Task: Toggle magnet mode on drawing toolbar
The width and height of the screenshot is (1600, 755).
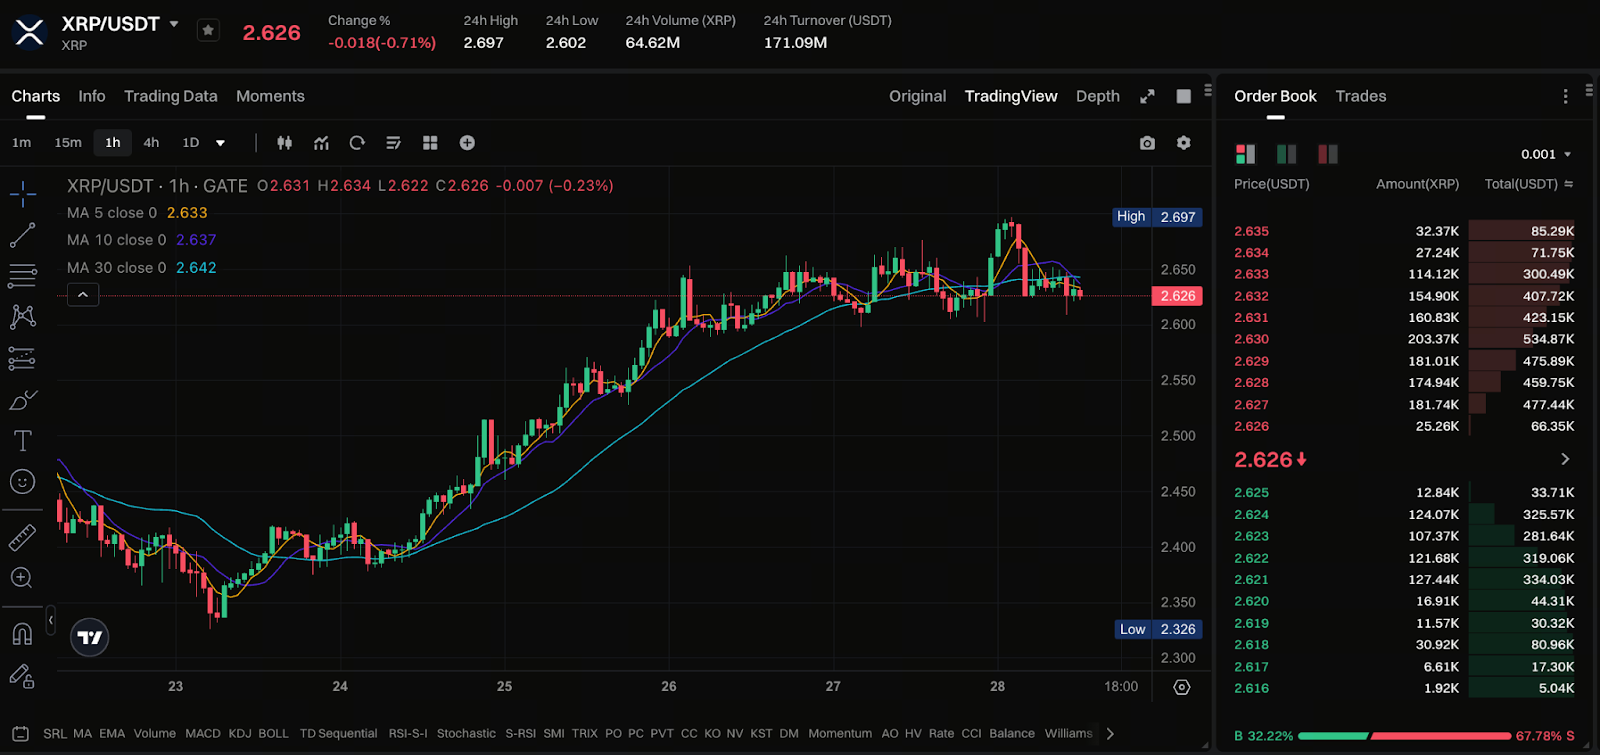Action: tap(22, 634)
